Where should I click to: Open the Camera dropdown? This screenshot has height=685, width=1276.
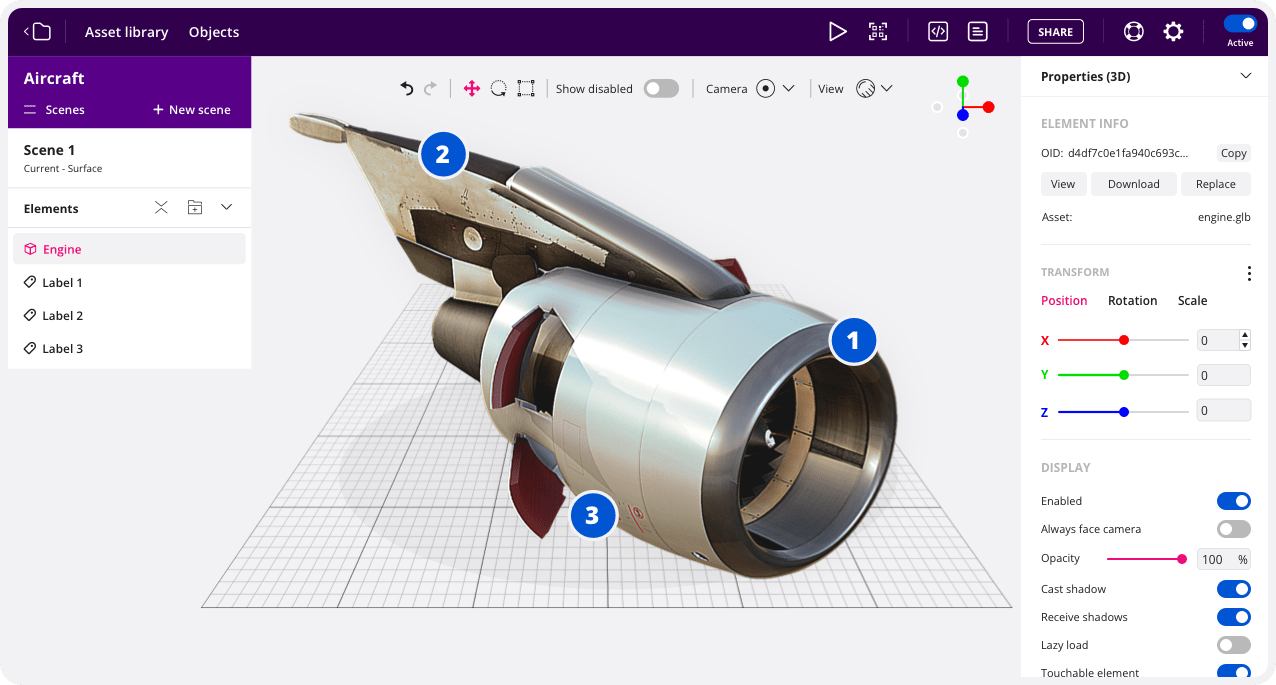pos(775,89)
